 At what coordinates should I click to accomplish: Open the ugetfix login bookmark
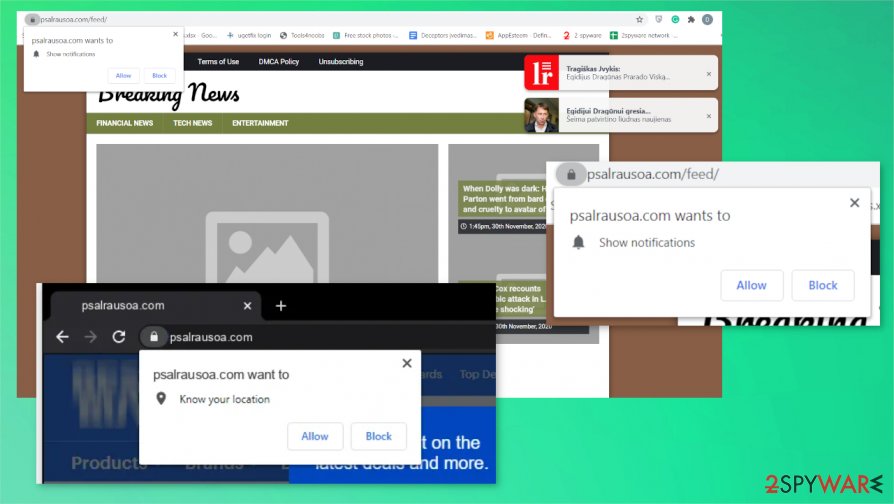click(x=249, y=35)
